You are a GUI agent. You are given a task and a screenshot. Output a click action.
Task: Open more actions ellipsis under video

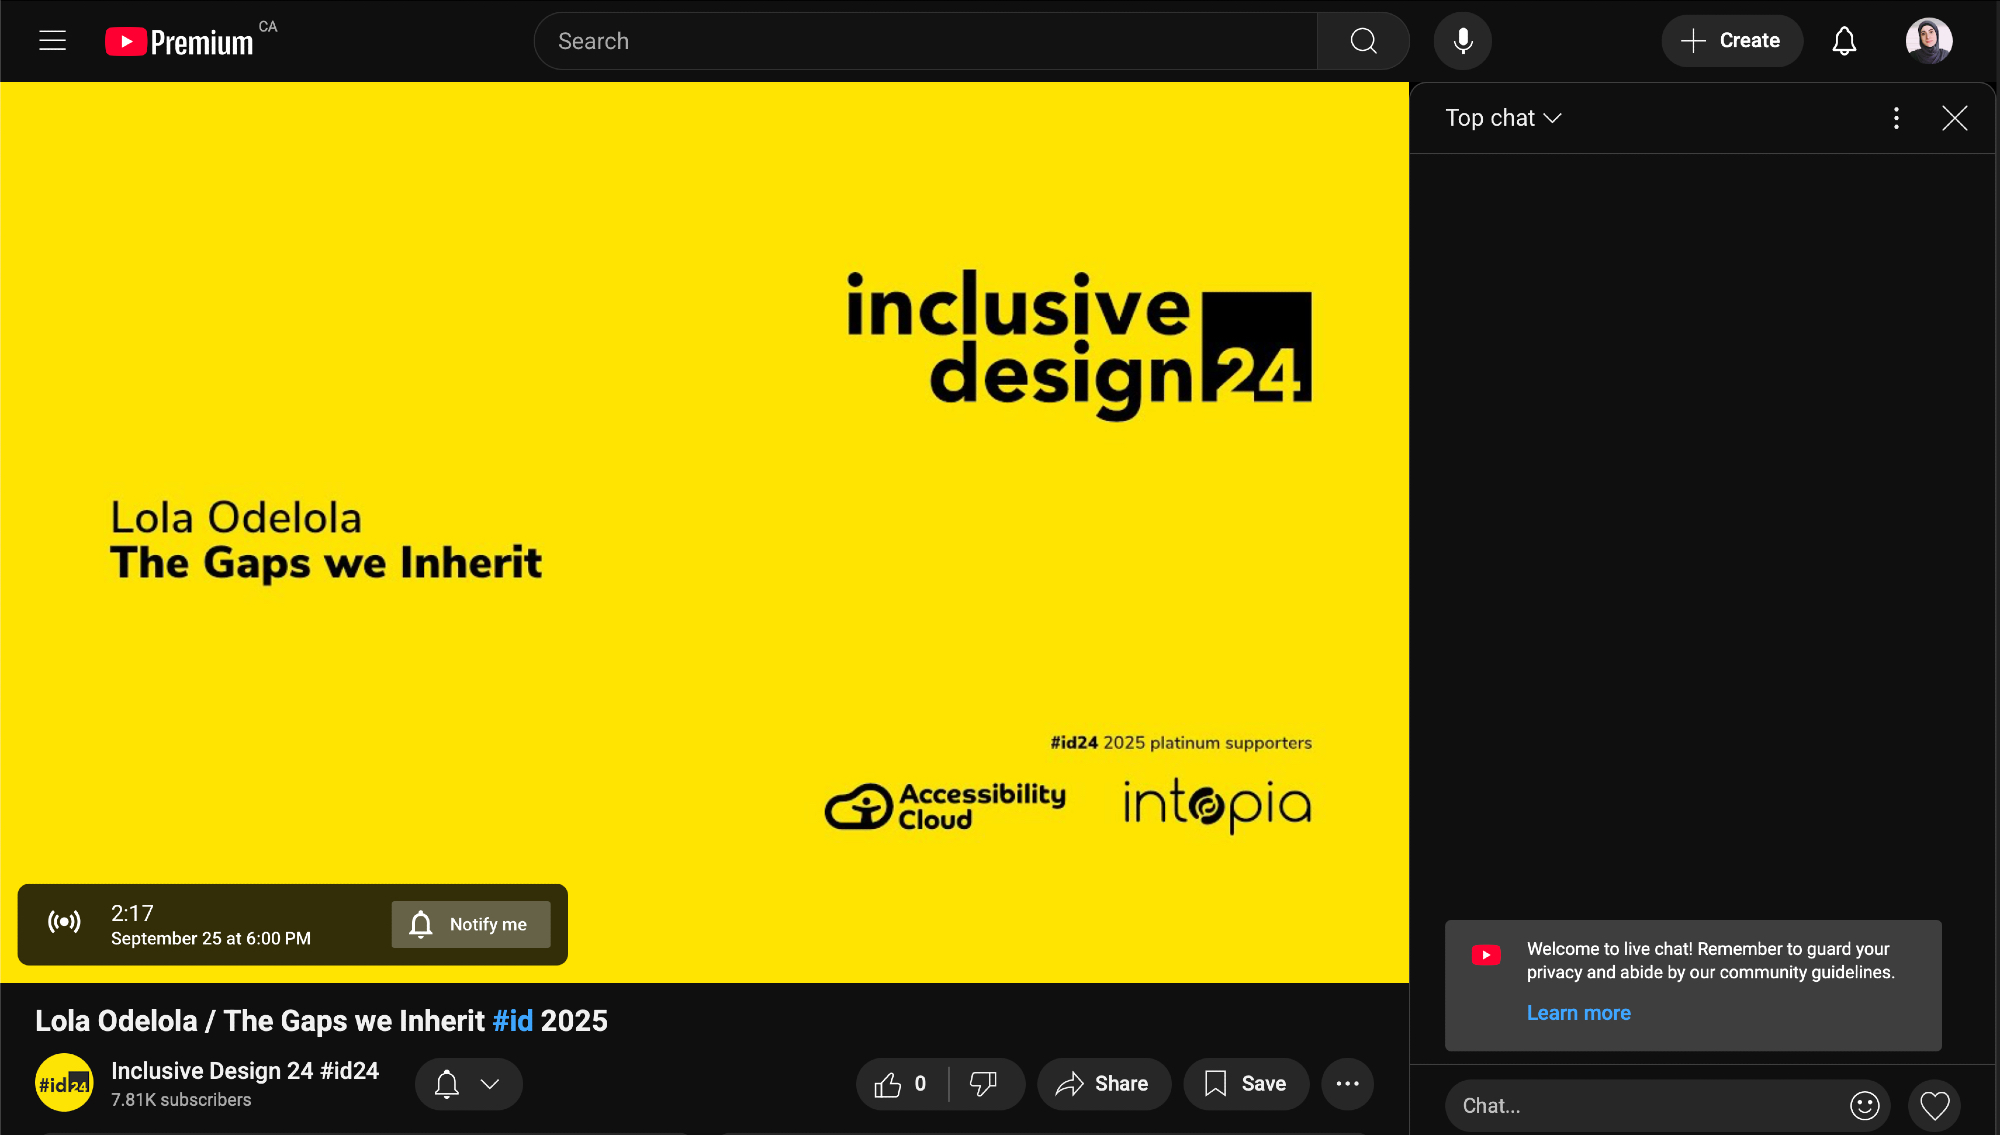(x=1347, y=1084)
